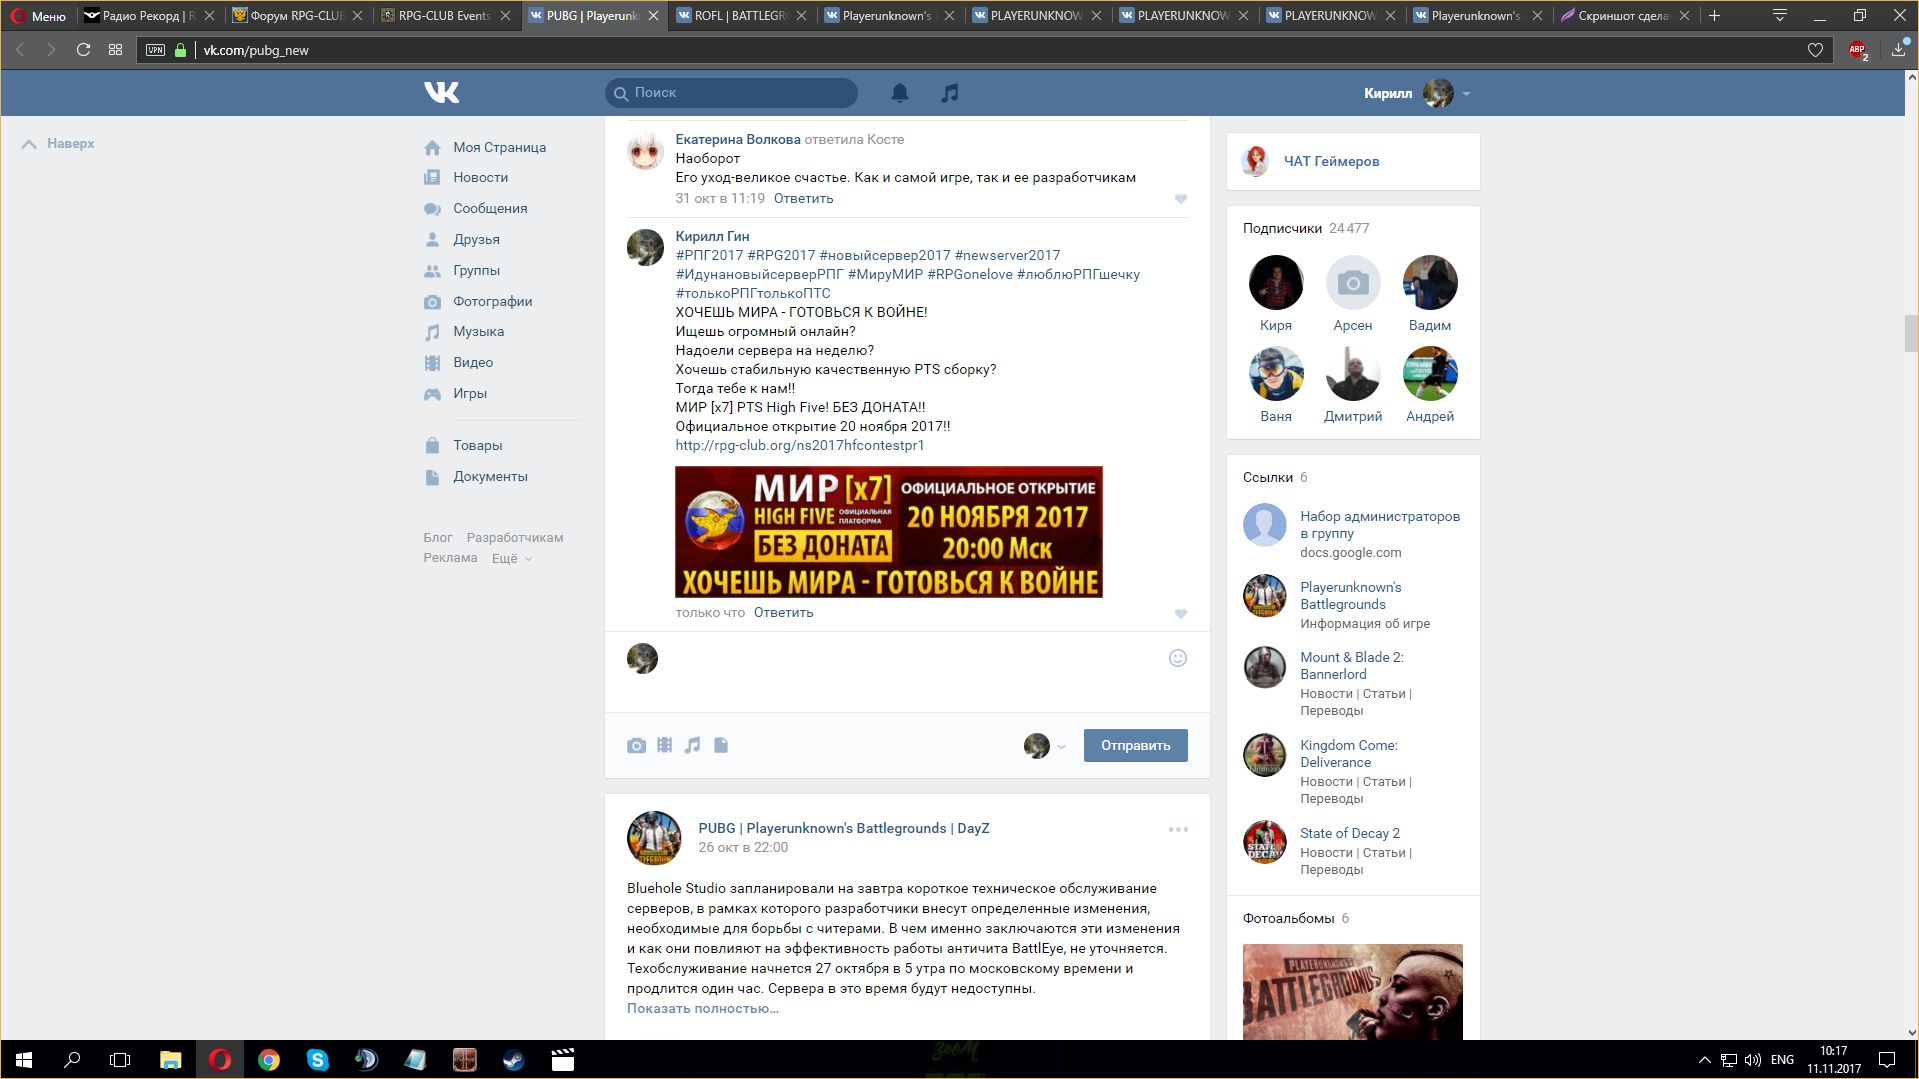Attach a video with film icon
The height and width of the screenshot is (1079, 1919).
[664, 745]
